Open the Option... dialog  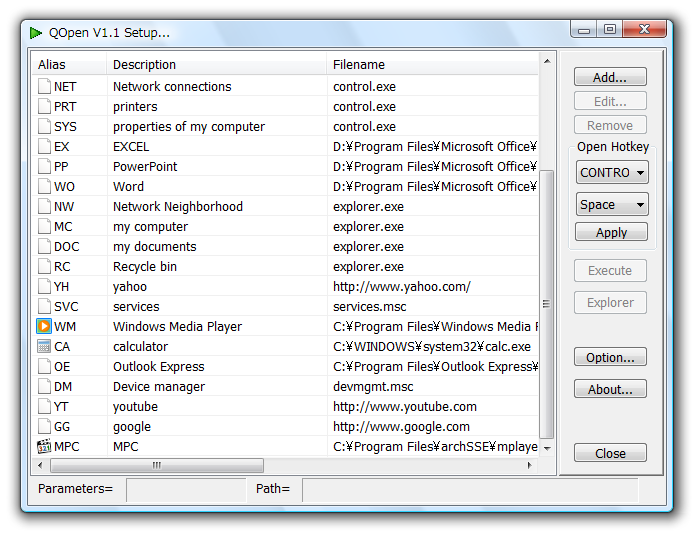tap(610, 358)
